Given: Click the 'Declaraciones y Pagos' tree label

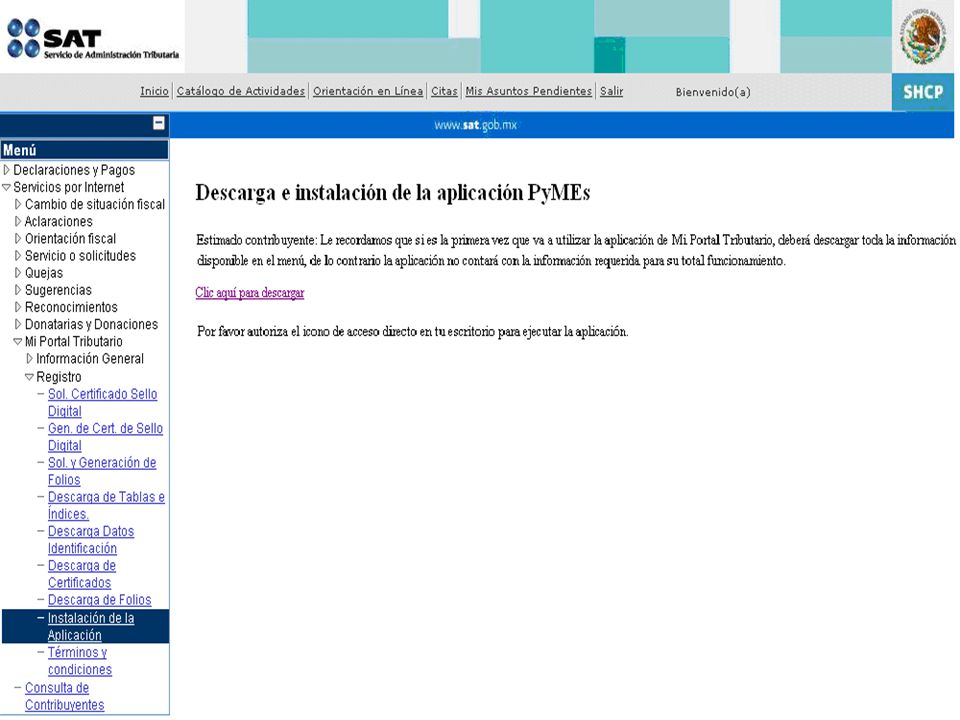Looking at the screenshot, I should 74,170.
